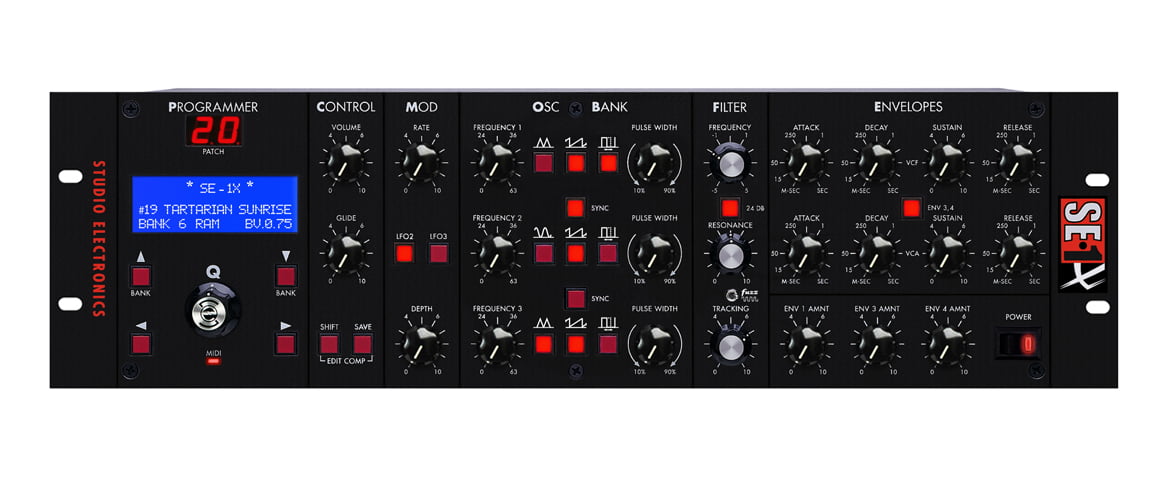The width and height of the screenshot is (1170, 480).
Task: Click the Bank up arrow button
Action: [x=141, y=276]
